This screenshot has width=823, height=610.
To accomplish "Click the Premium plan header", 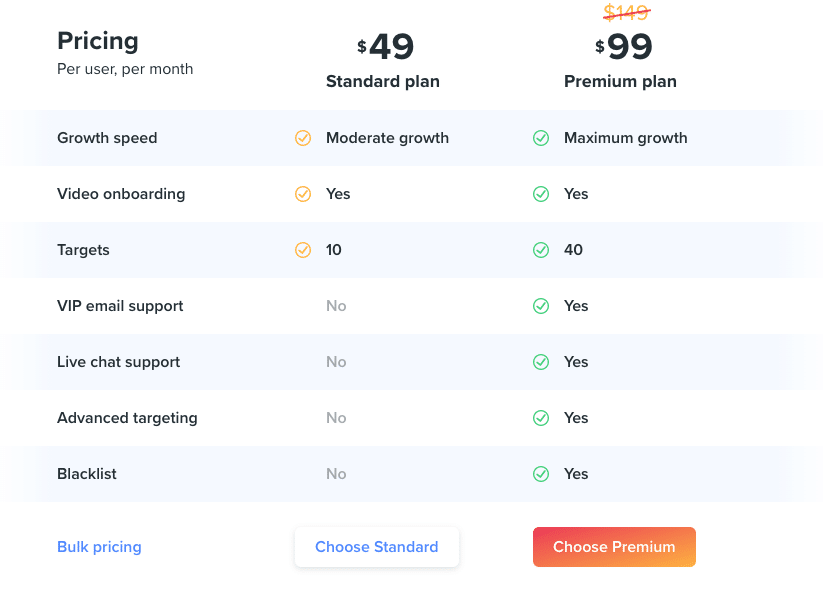I will tap(620, 81).
